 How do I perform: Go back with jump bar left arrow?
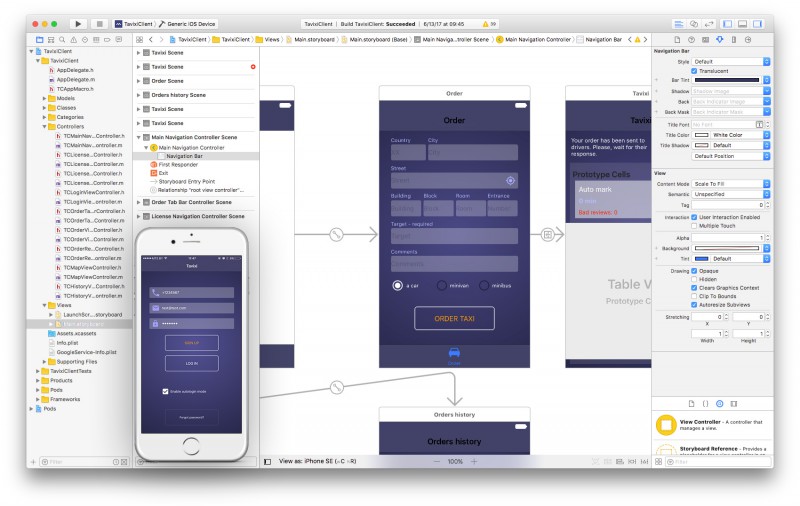151,39
